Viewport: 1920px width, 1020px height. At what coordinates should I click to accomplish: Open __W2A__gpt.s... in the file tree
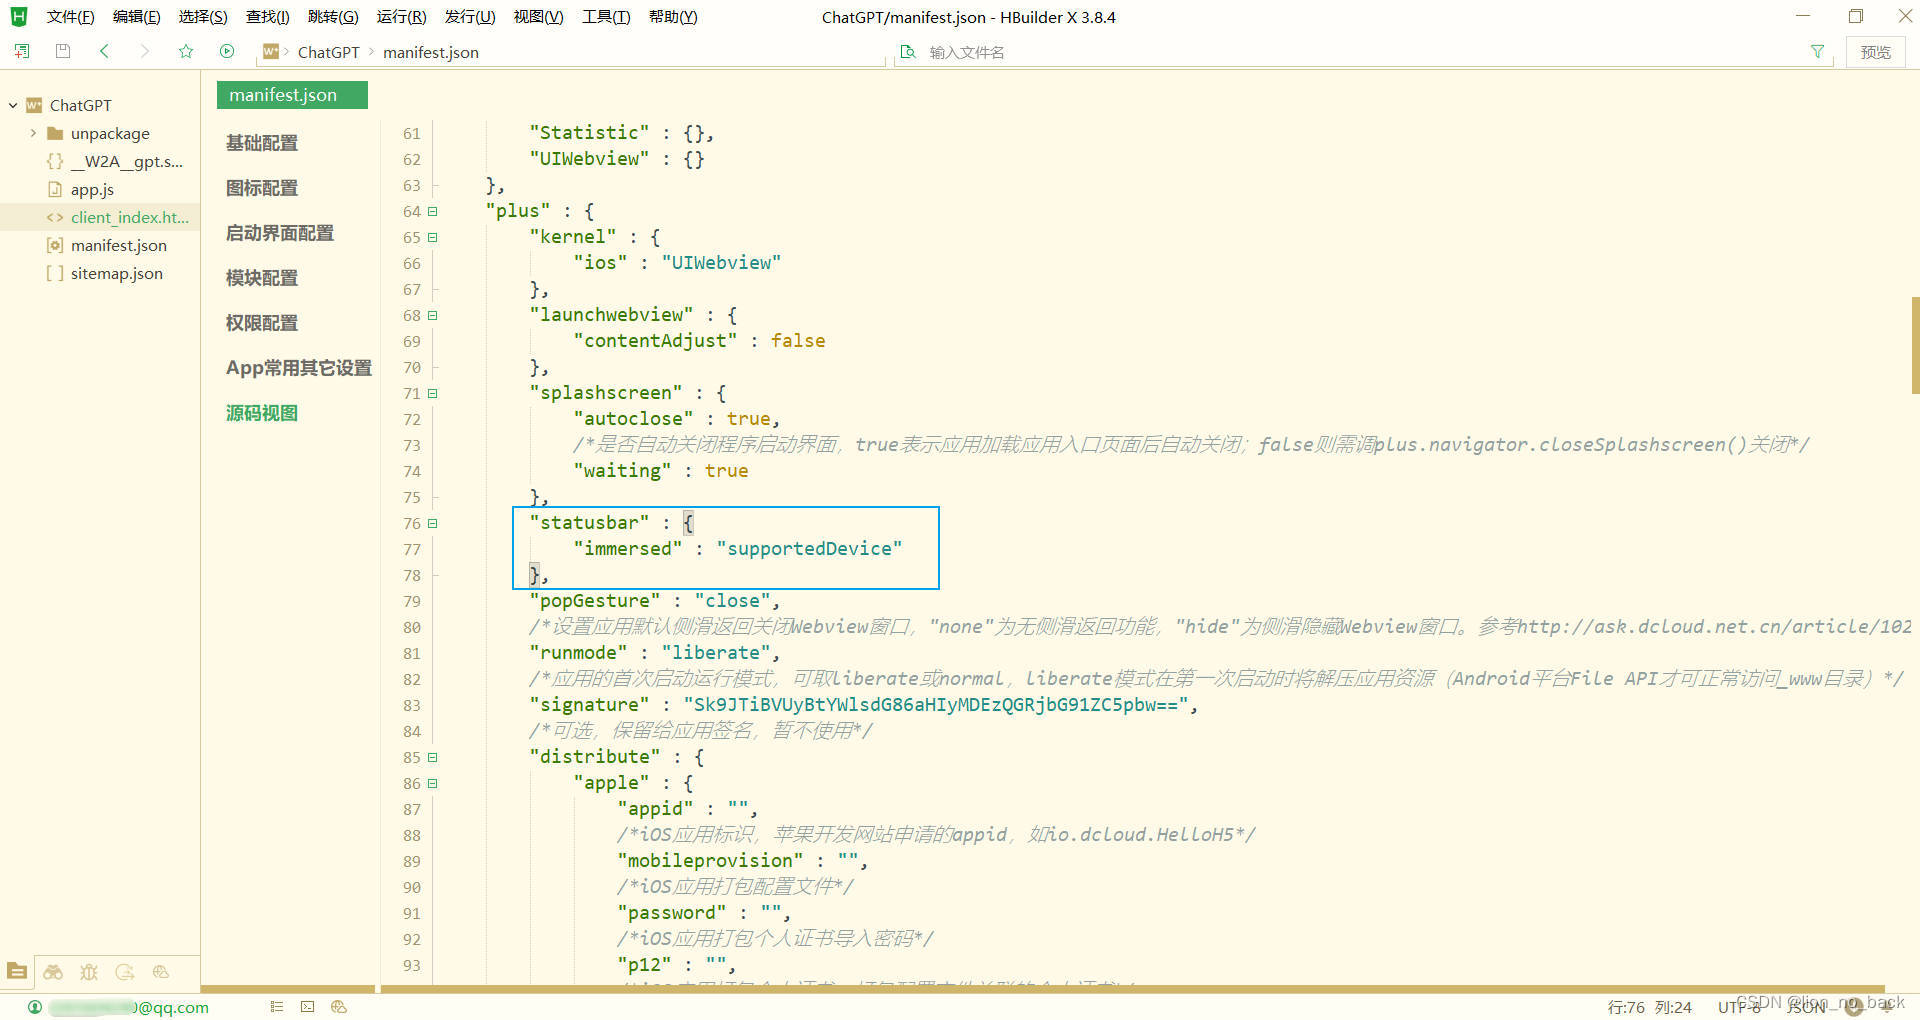[126, 161]
